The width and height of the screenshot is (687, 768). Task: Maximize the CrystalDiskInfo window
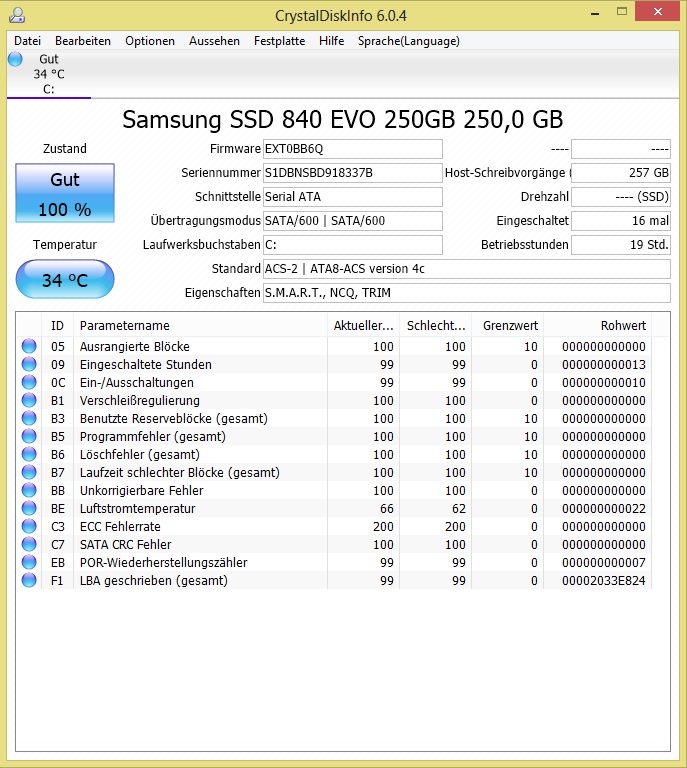tap(622, 12)
